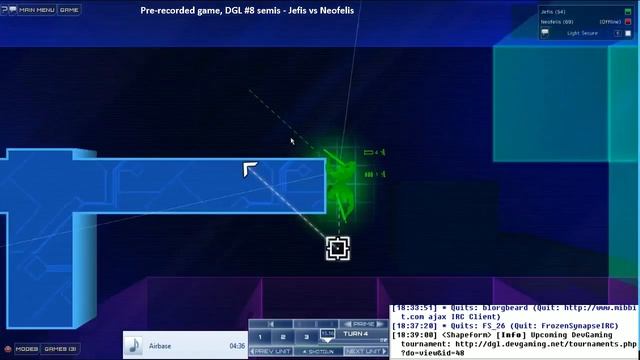Click the green square beside Jefis
The width and height of the screenshot is (640, 360).
click(x=628, y=11)
